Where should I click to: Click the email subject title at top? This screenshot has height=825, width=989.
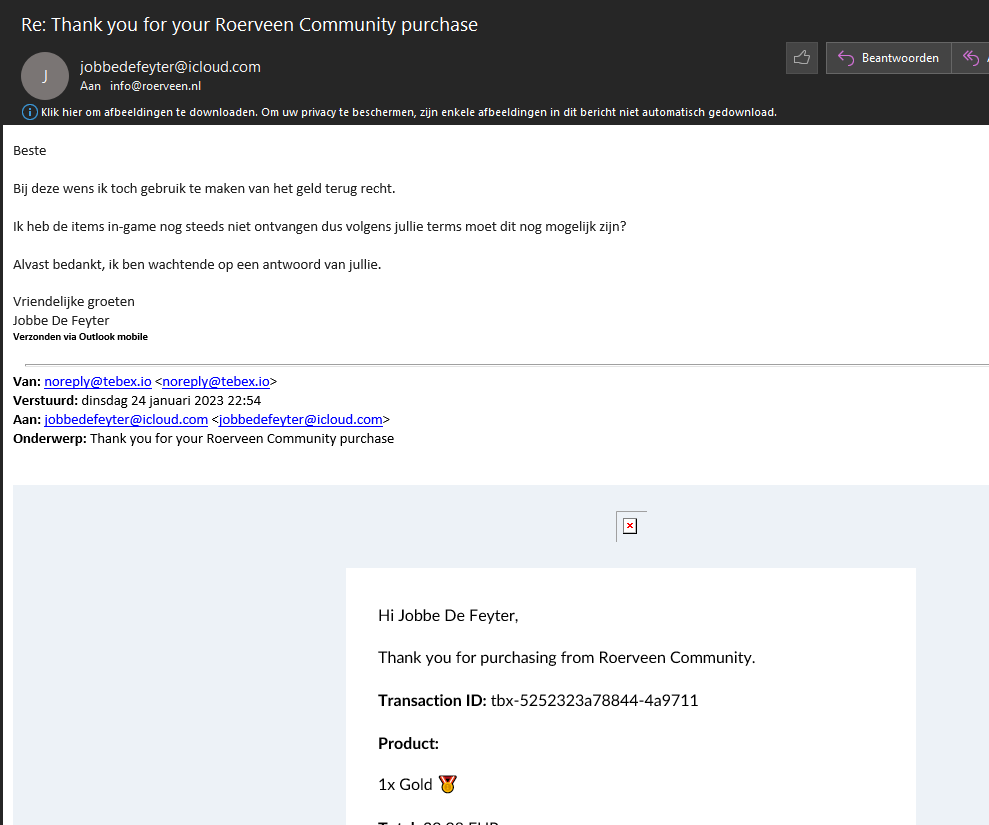click(249, 24)
